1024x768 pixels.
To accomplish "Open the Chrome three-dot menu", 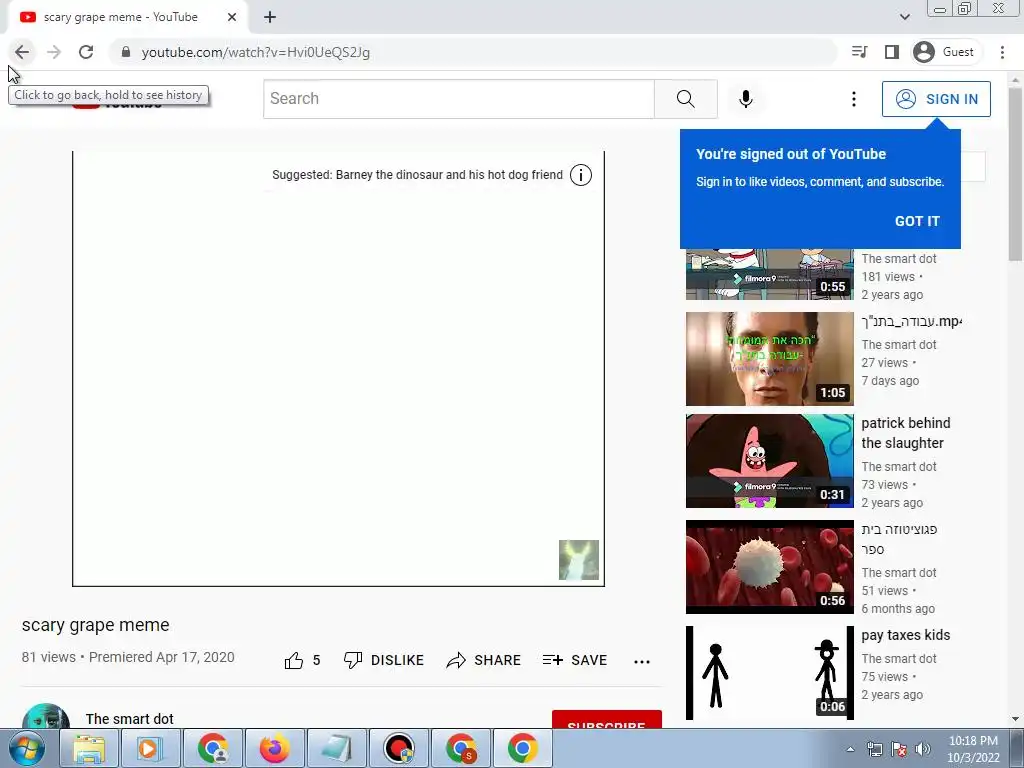I will tap(1002, 52).
